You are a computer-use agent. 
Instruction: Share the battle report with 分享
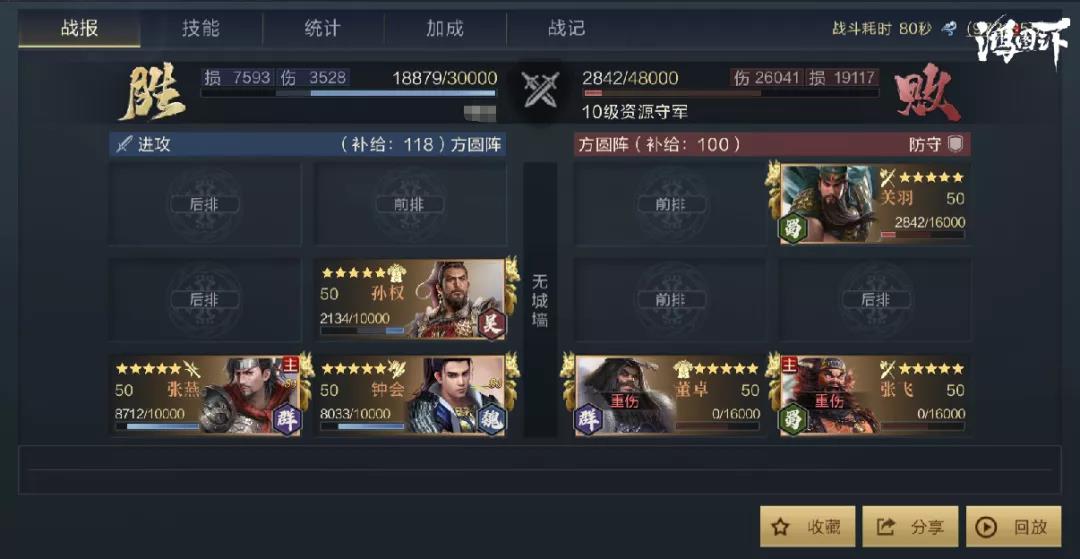911,527
